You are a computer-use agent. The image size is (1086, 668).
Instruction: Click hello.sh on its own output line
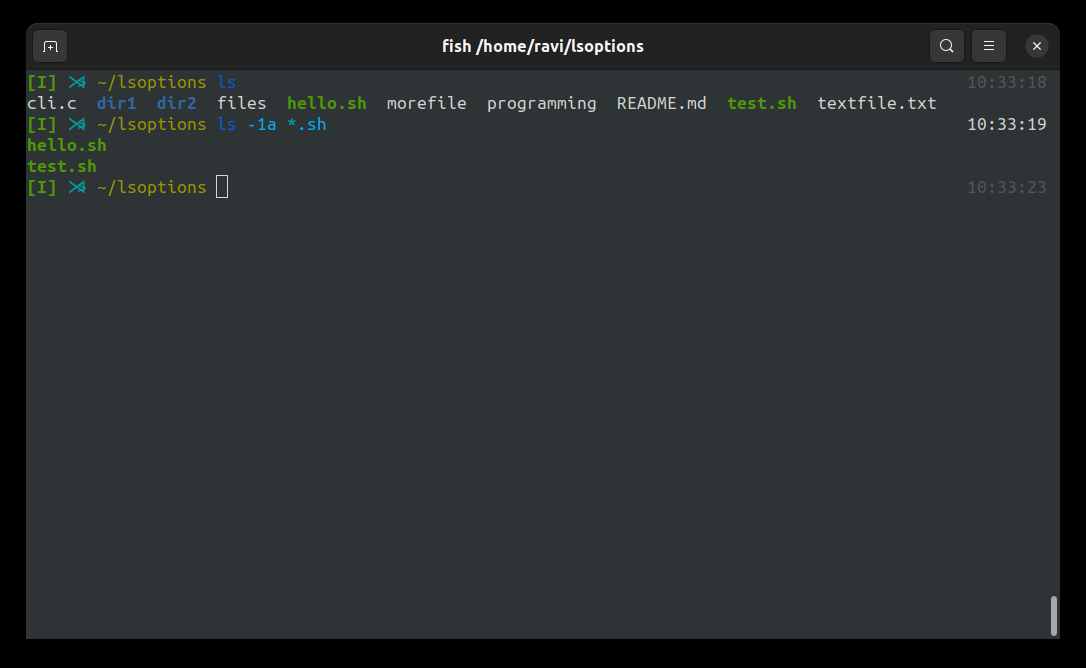(66, 145)
